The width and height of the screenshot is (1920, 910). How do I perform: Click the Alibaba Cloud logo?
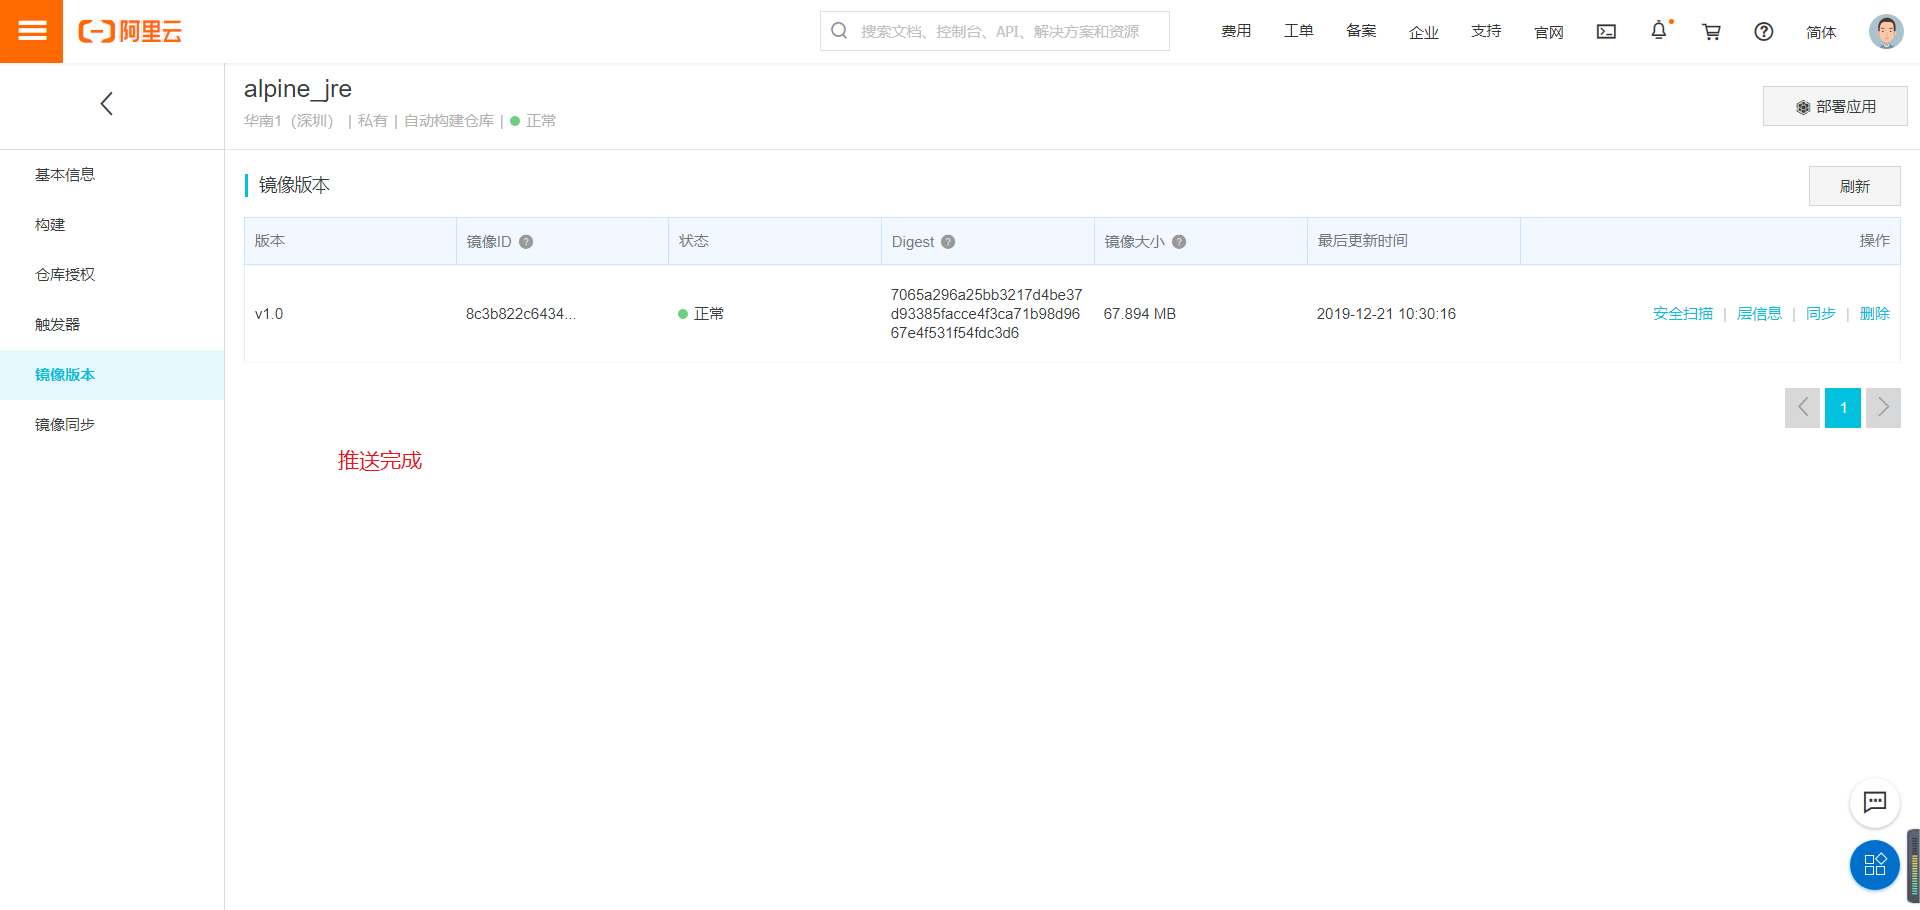pyautogui.click(x=130, y=32)
